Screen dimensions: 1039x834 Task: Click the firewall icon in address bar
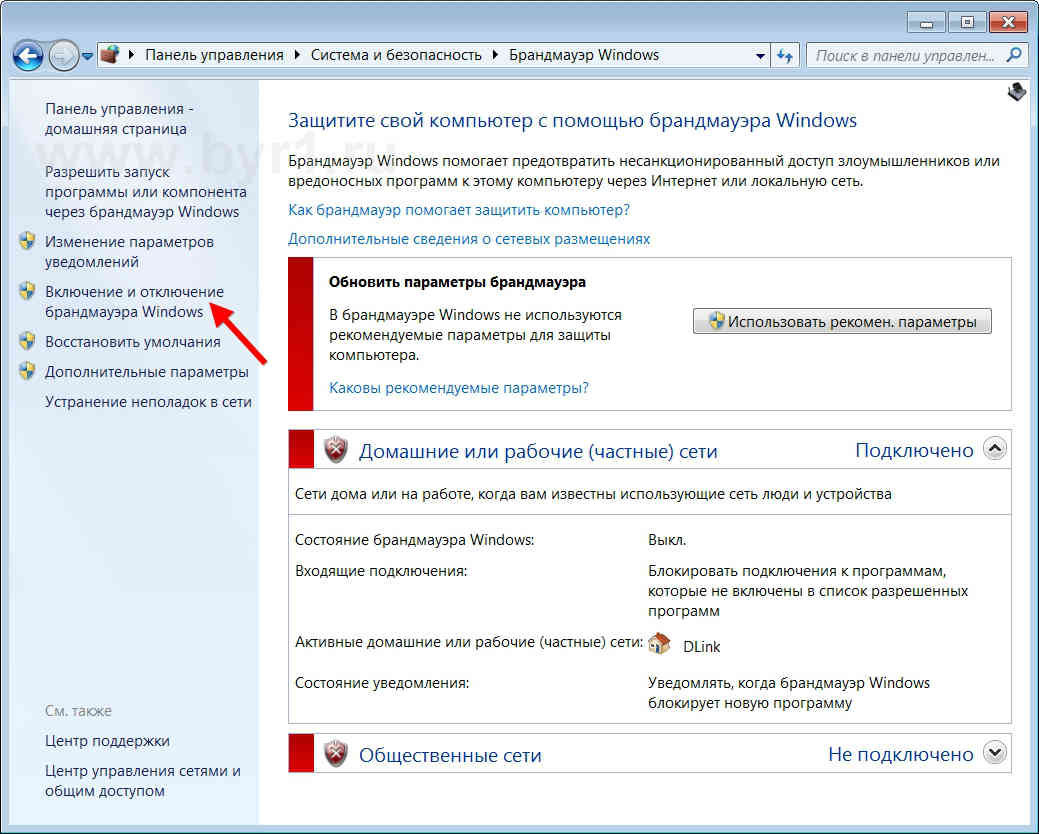[110, 55]
